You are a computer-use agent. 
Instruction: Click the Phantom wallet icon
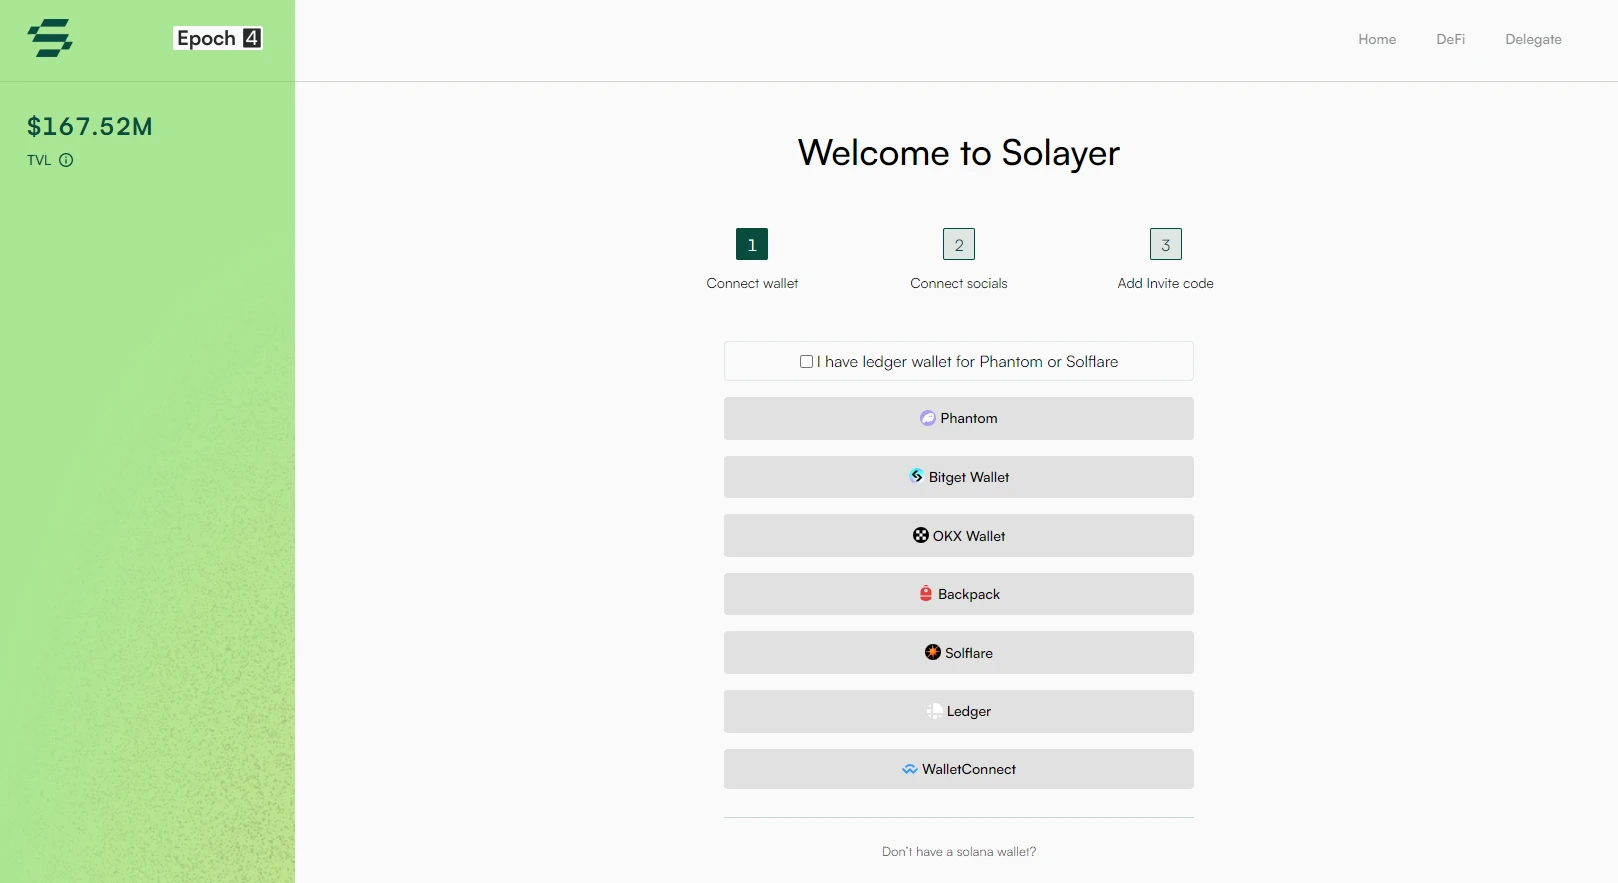(x=928, y=418)
